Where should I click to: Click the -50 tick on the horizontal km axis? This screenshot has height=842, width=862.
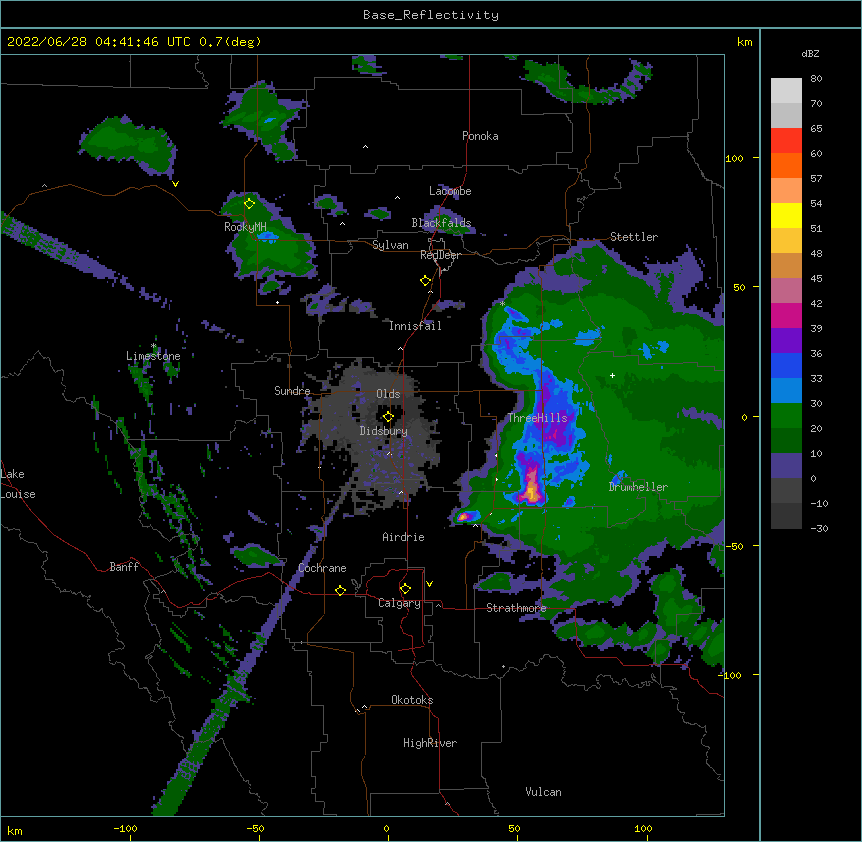pyautogui.click(x=255, y=829)
